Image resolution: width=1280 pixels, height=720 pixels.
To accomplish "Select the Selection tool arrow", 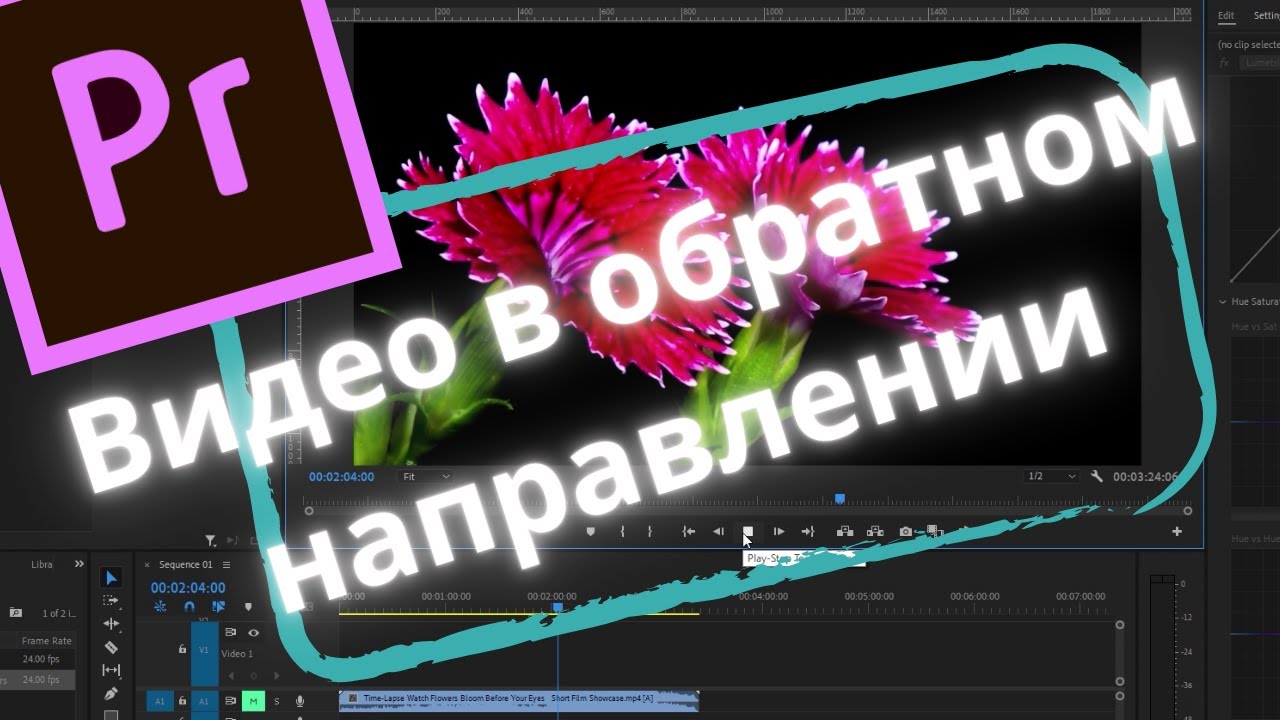I will coord(111,578).
